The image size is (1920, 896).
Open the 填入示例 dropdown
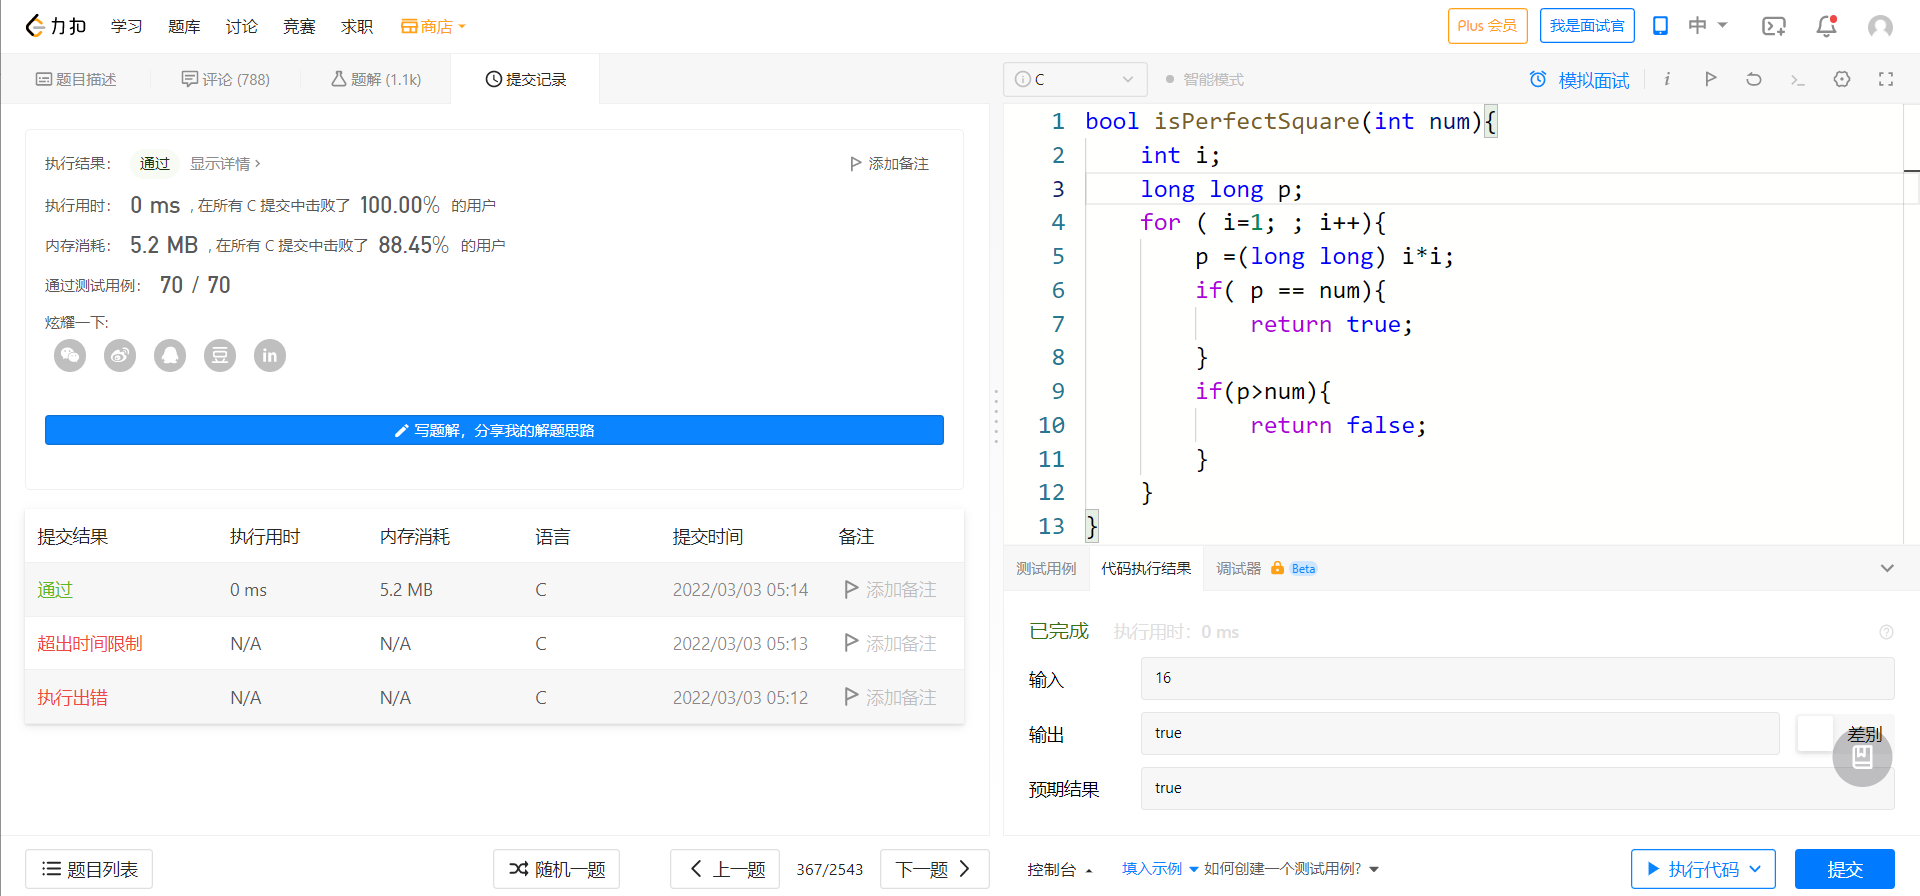[x=1159, y=869]
